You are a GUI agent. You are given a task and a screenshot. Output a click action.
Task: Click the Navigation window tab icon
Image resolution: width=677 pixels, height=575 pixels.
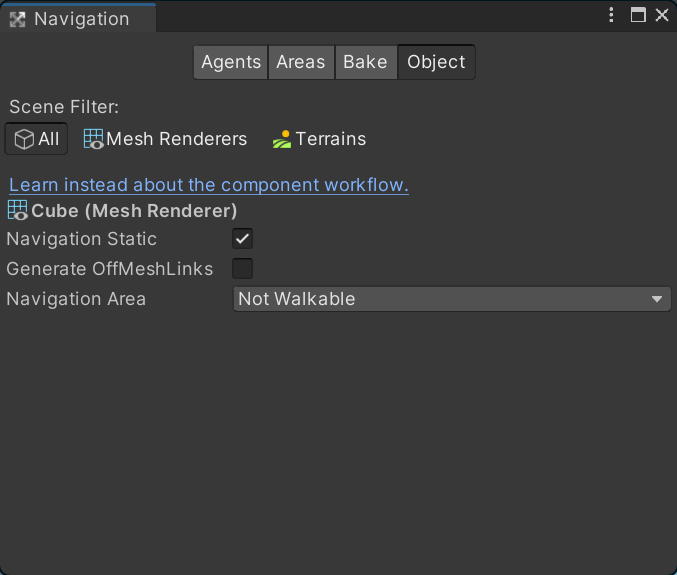coord(17,19)
